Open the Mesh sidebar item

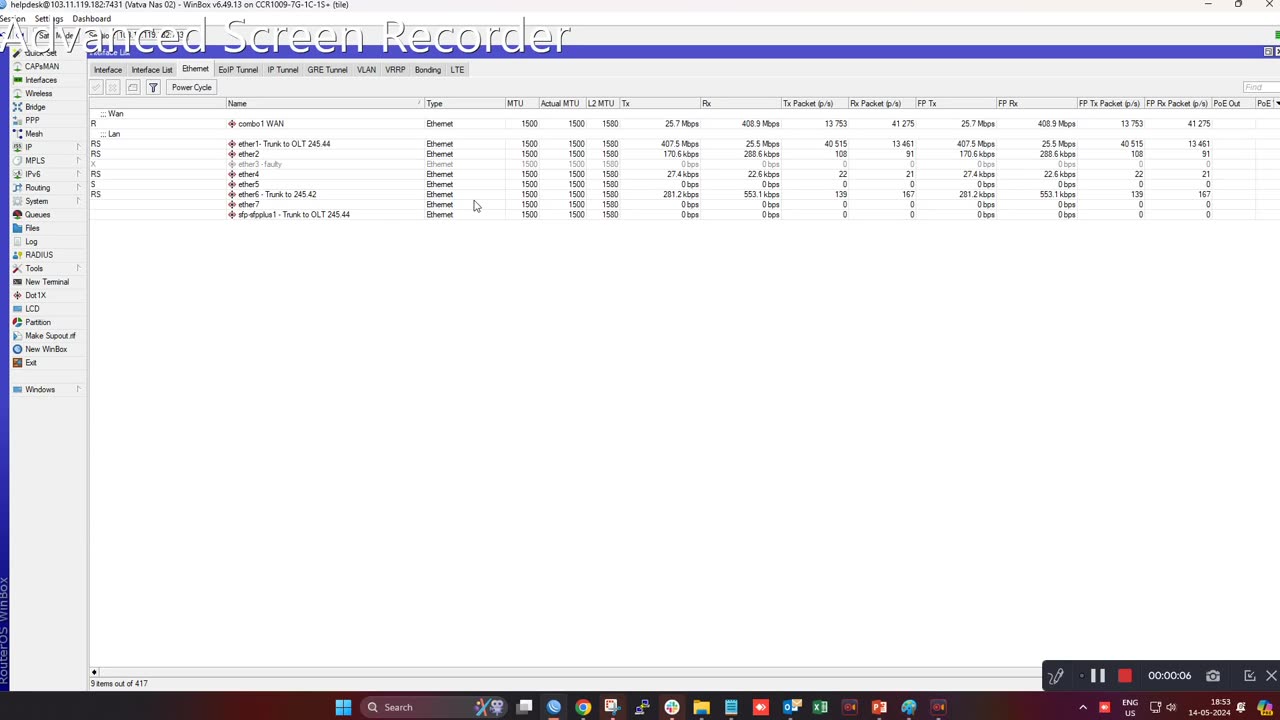click(x=33, y=134)
